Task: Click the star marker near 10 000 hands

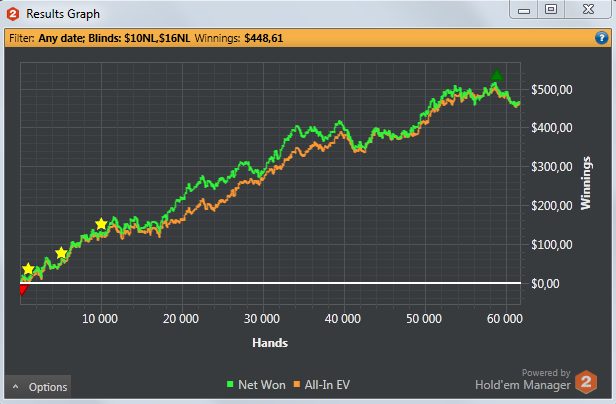Action: 101,224
